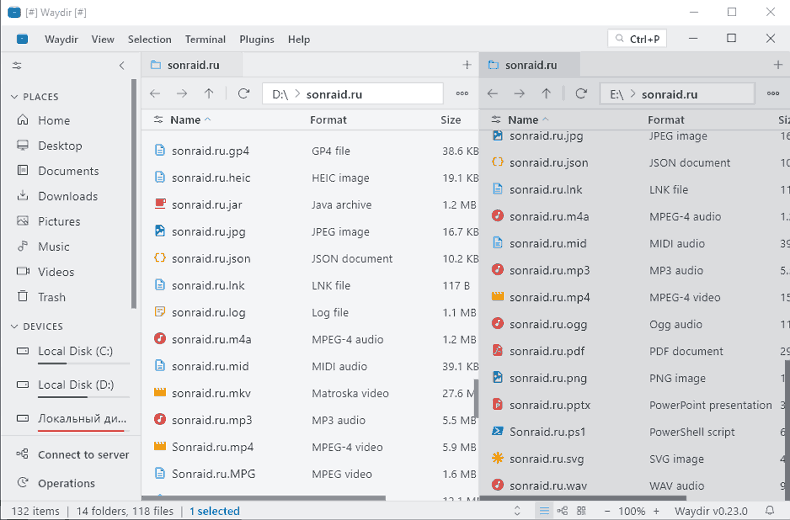Refresh the D:\ sonraid.ru pane
Image resolution: width=790 pixels, height=520 pixels.
pyautogui.click(x=244, y=93)
